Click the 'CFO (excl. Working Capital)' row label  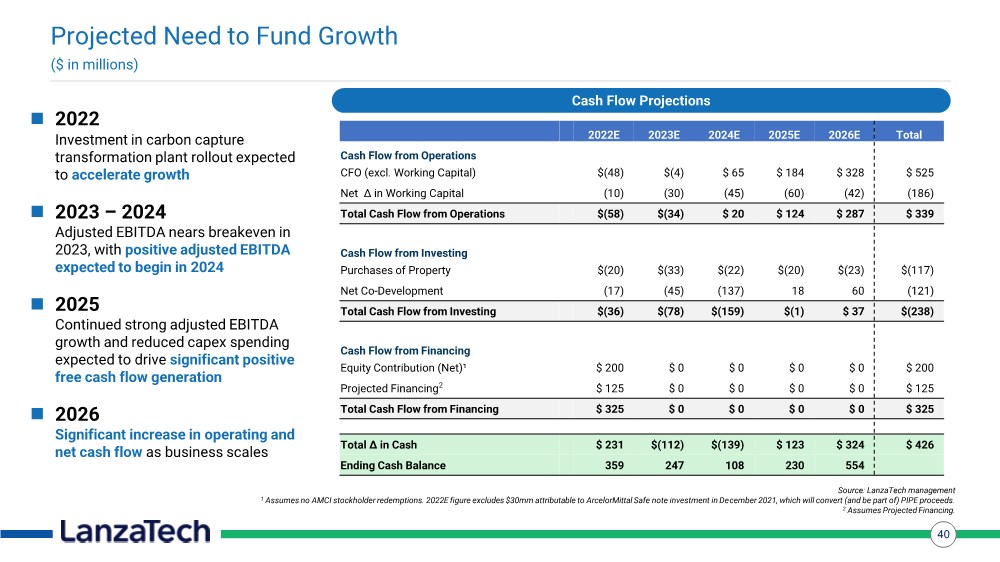(x=408, y=172)
